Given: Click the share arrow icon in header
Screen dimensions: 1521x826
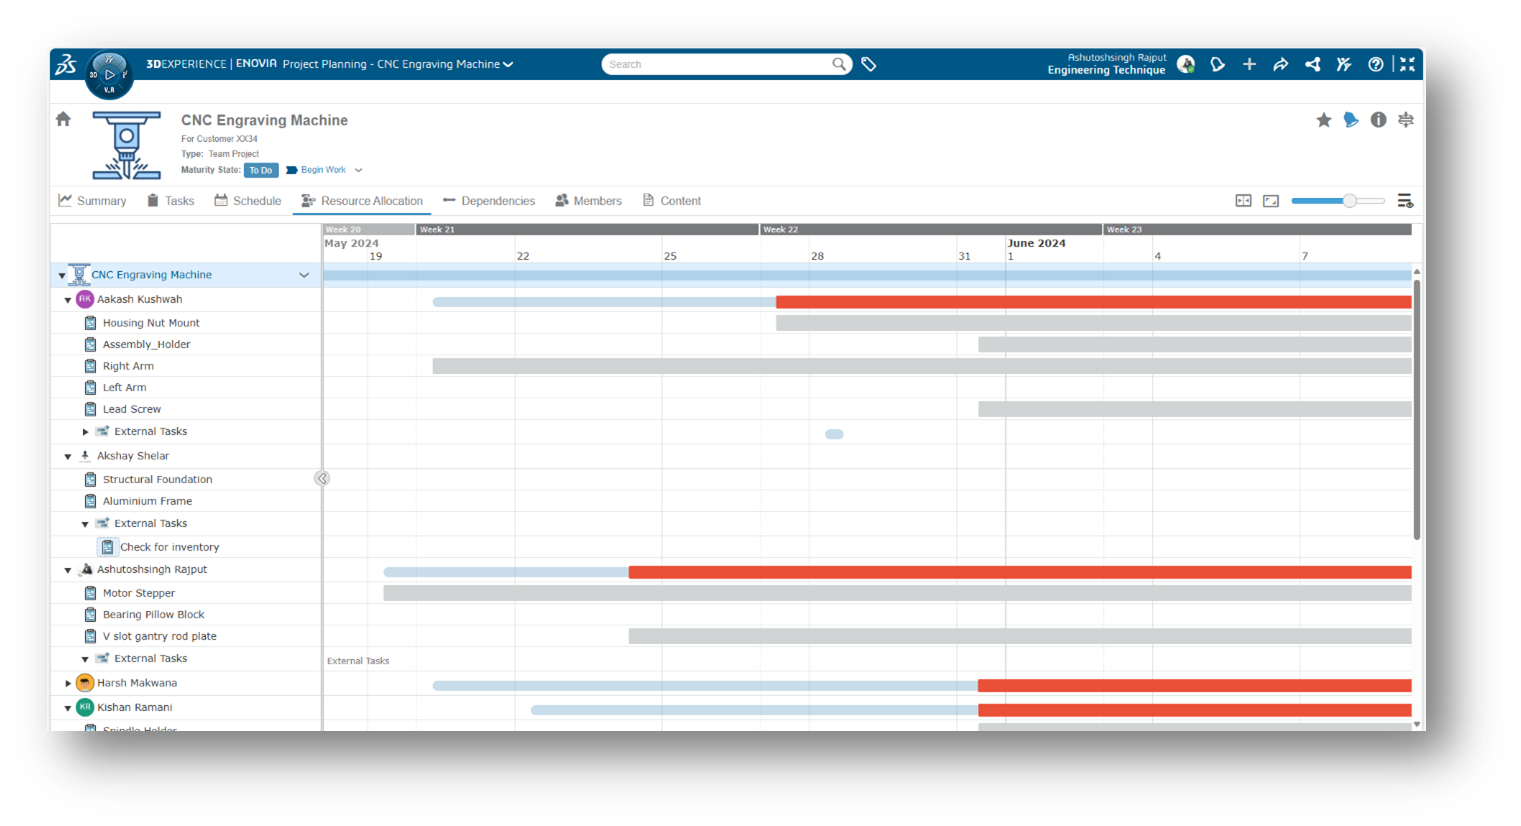Looking at the screenshot, I should click(1280, 64).
